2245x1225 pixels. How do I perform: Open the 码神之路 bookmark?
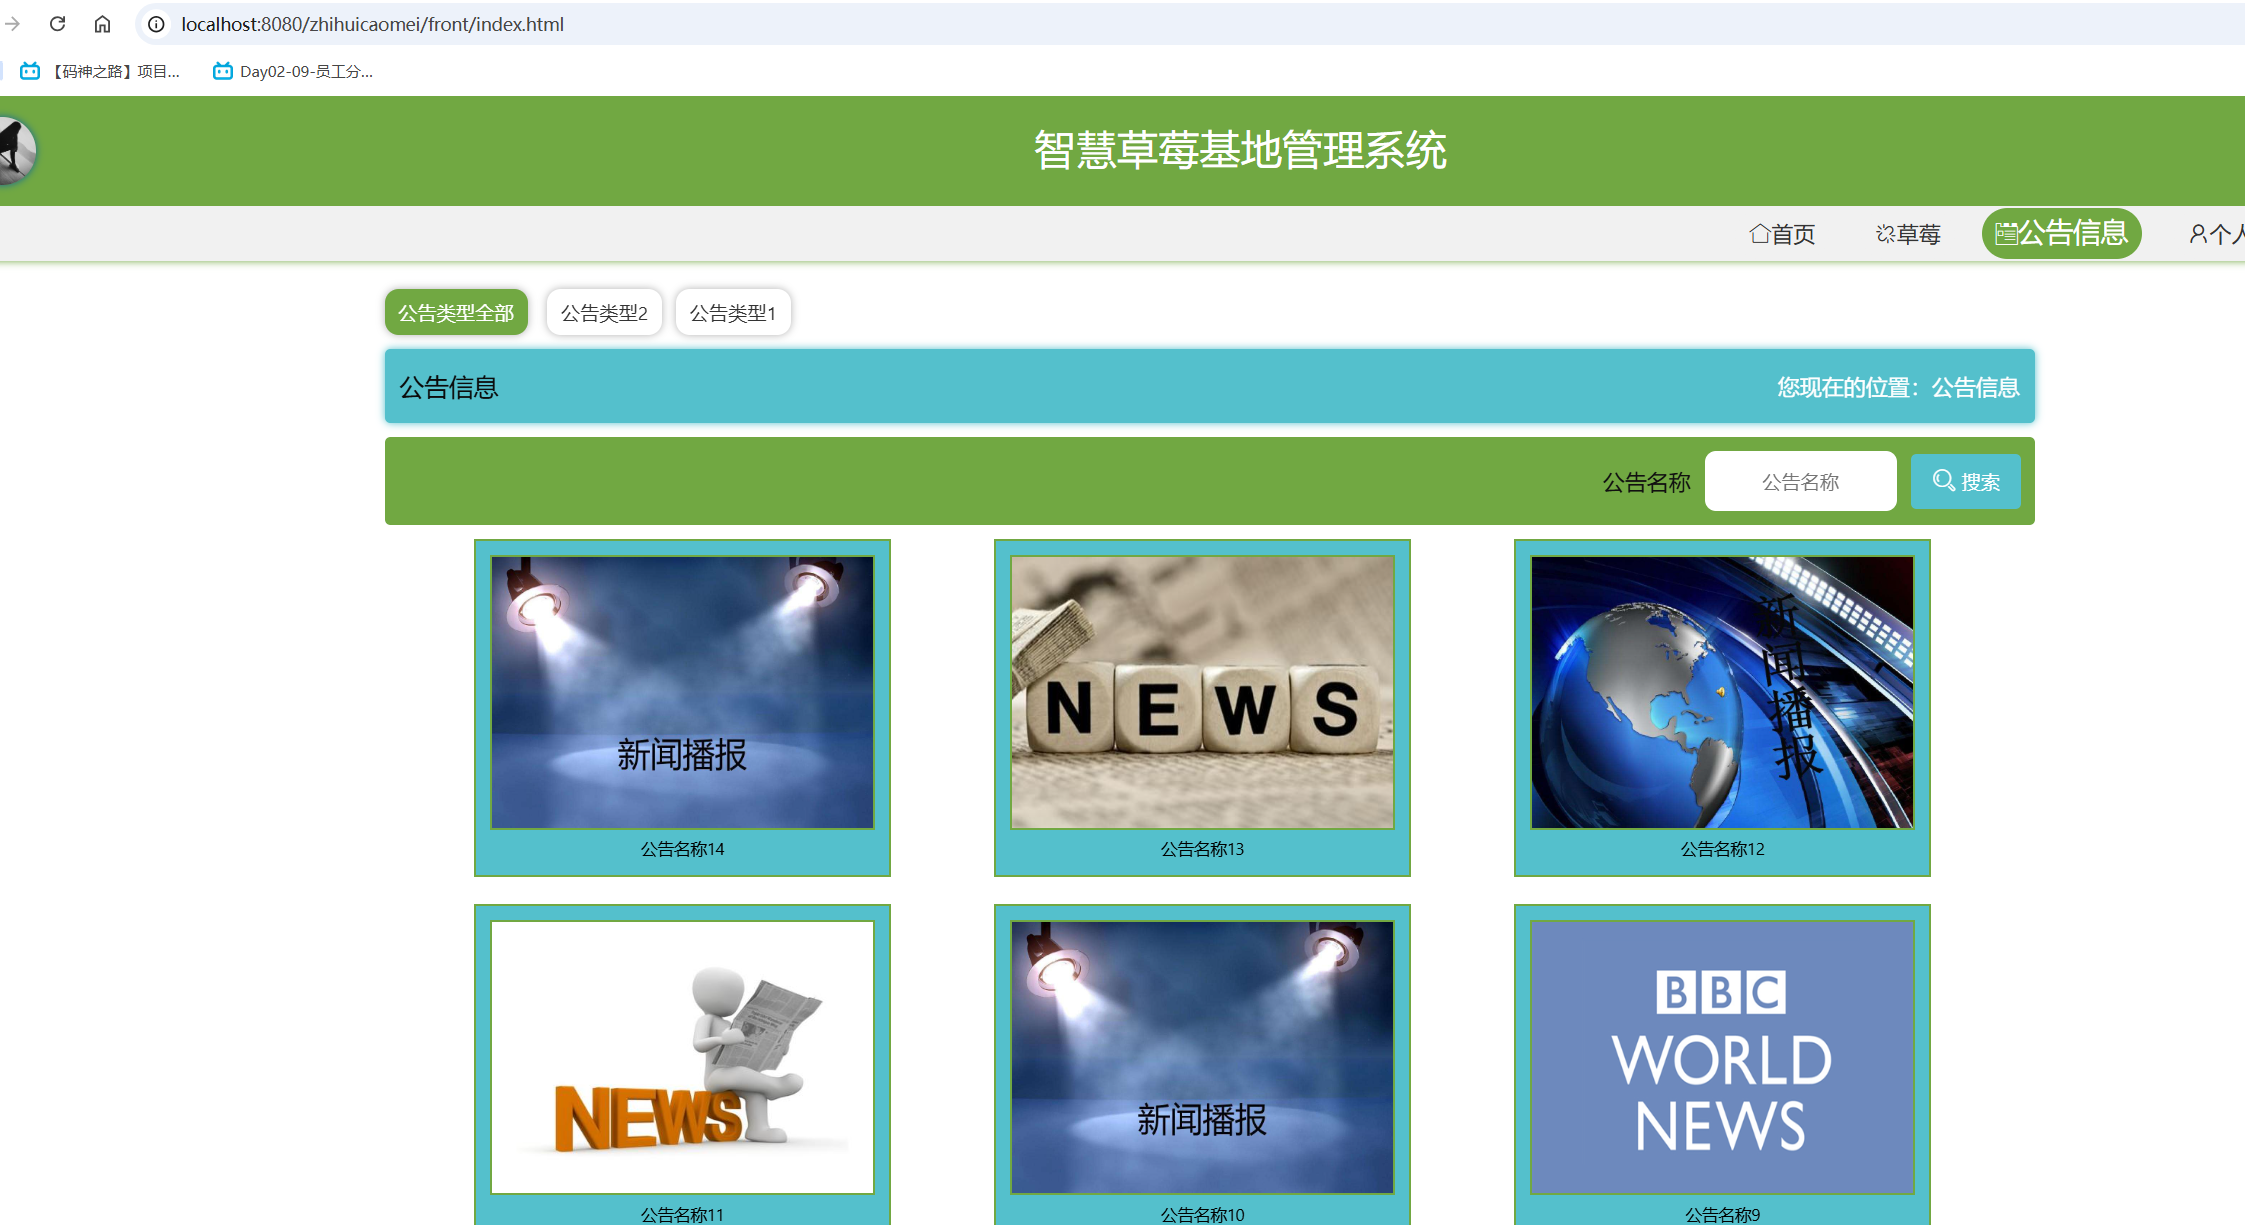(x=100, y=71)
